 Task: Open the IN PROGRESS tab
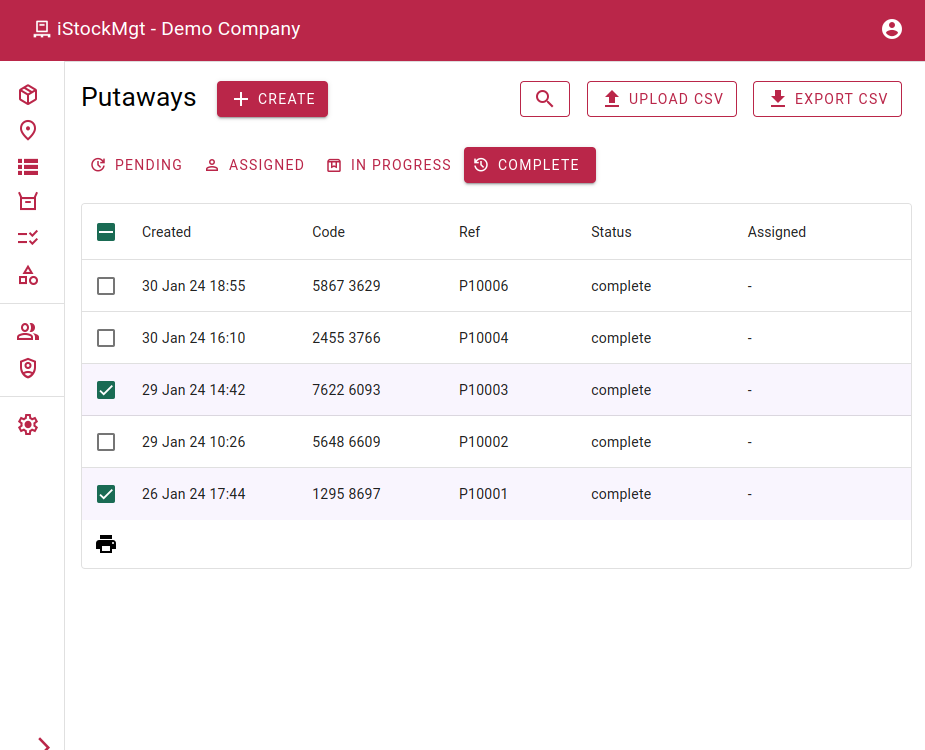388,165
